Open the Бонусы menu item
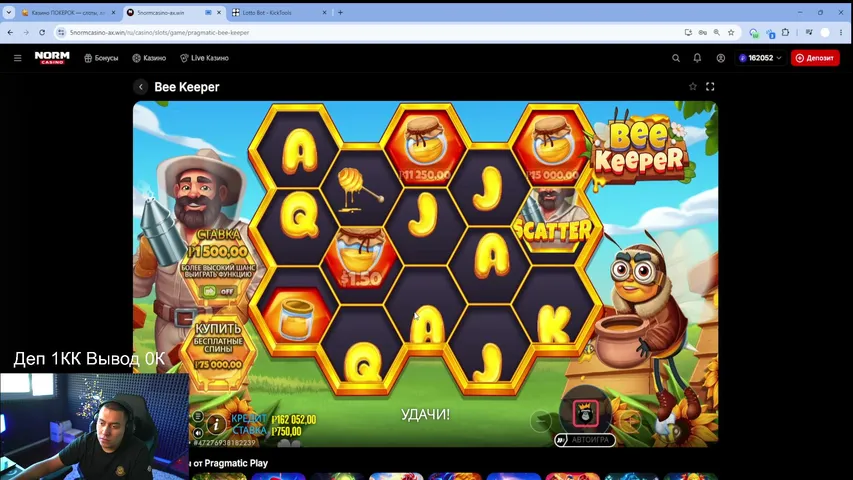This screenshot has width=853, height=480. [101, 58]
